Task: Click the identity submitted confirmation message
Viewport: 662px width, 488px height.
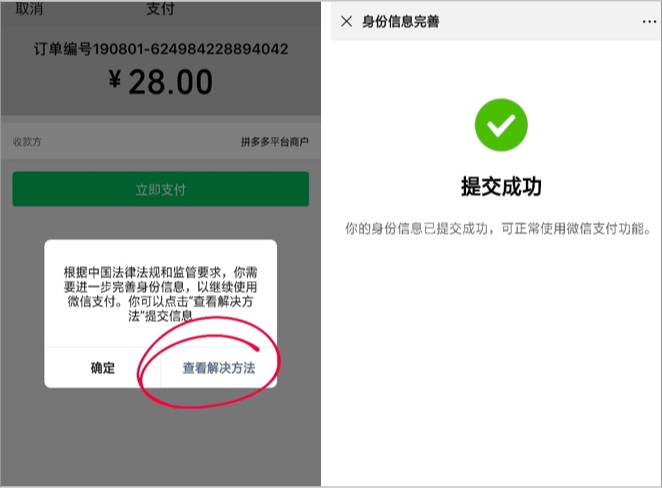Action: pyautogui.click(x=499, y=228)
